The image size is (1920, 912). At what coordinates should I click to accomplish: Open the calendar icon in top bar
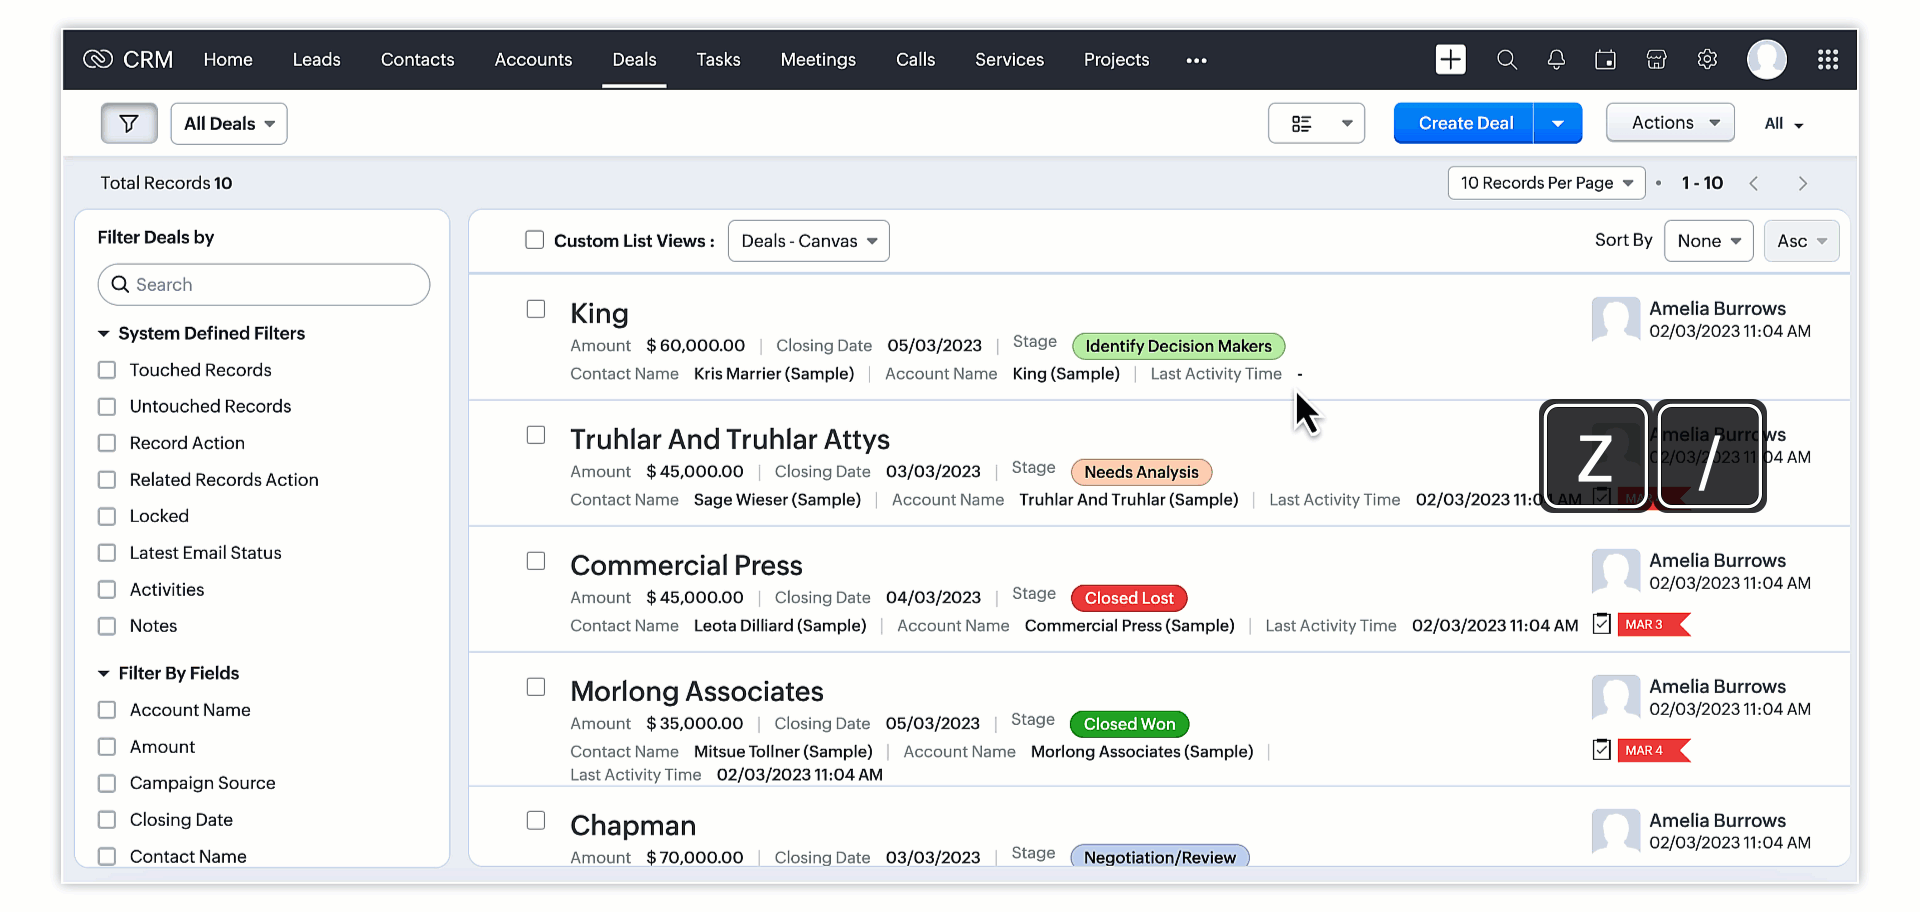(1605, 60)
